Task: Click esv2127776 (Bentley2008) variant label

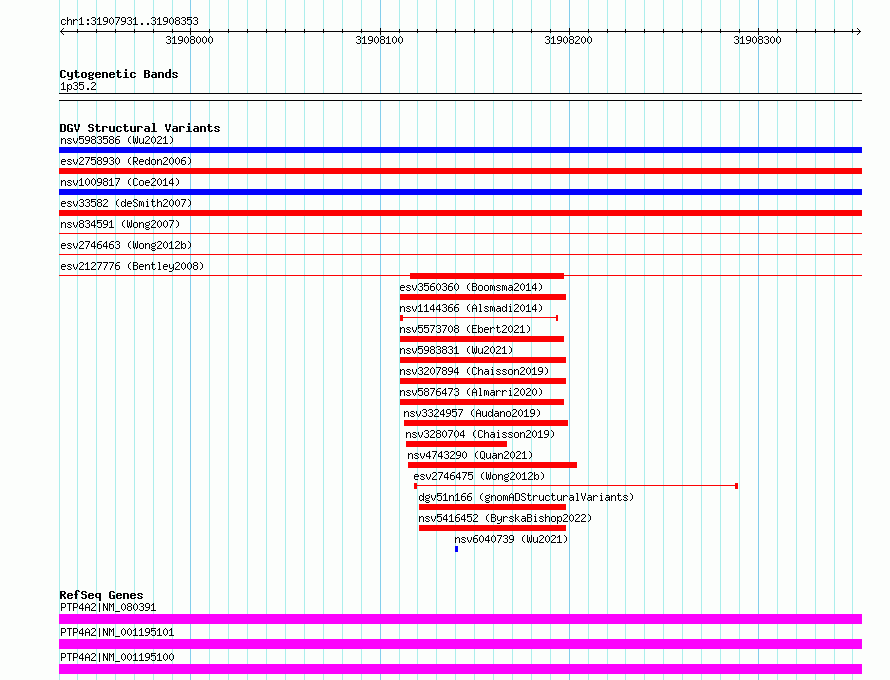Action: (132, 266)
